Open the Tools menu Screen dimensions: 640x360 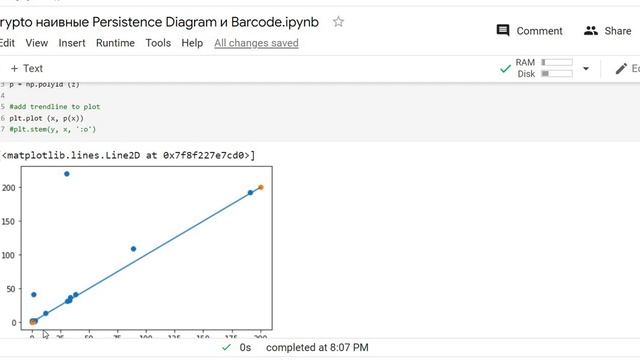coord(158,43)
